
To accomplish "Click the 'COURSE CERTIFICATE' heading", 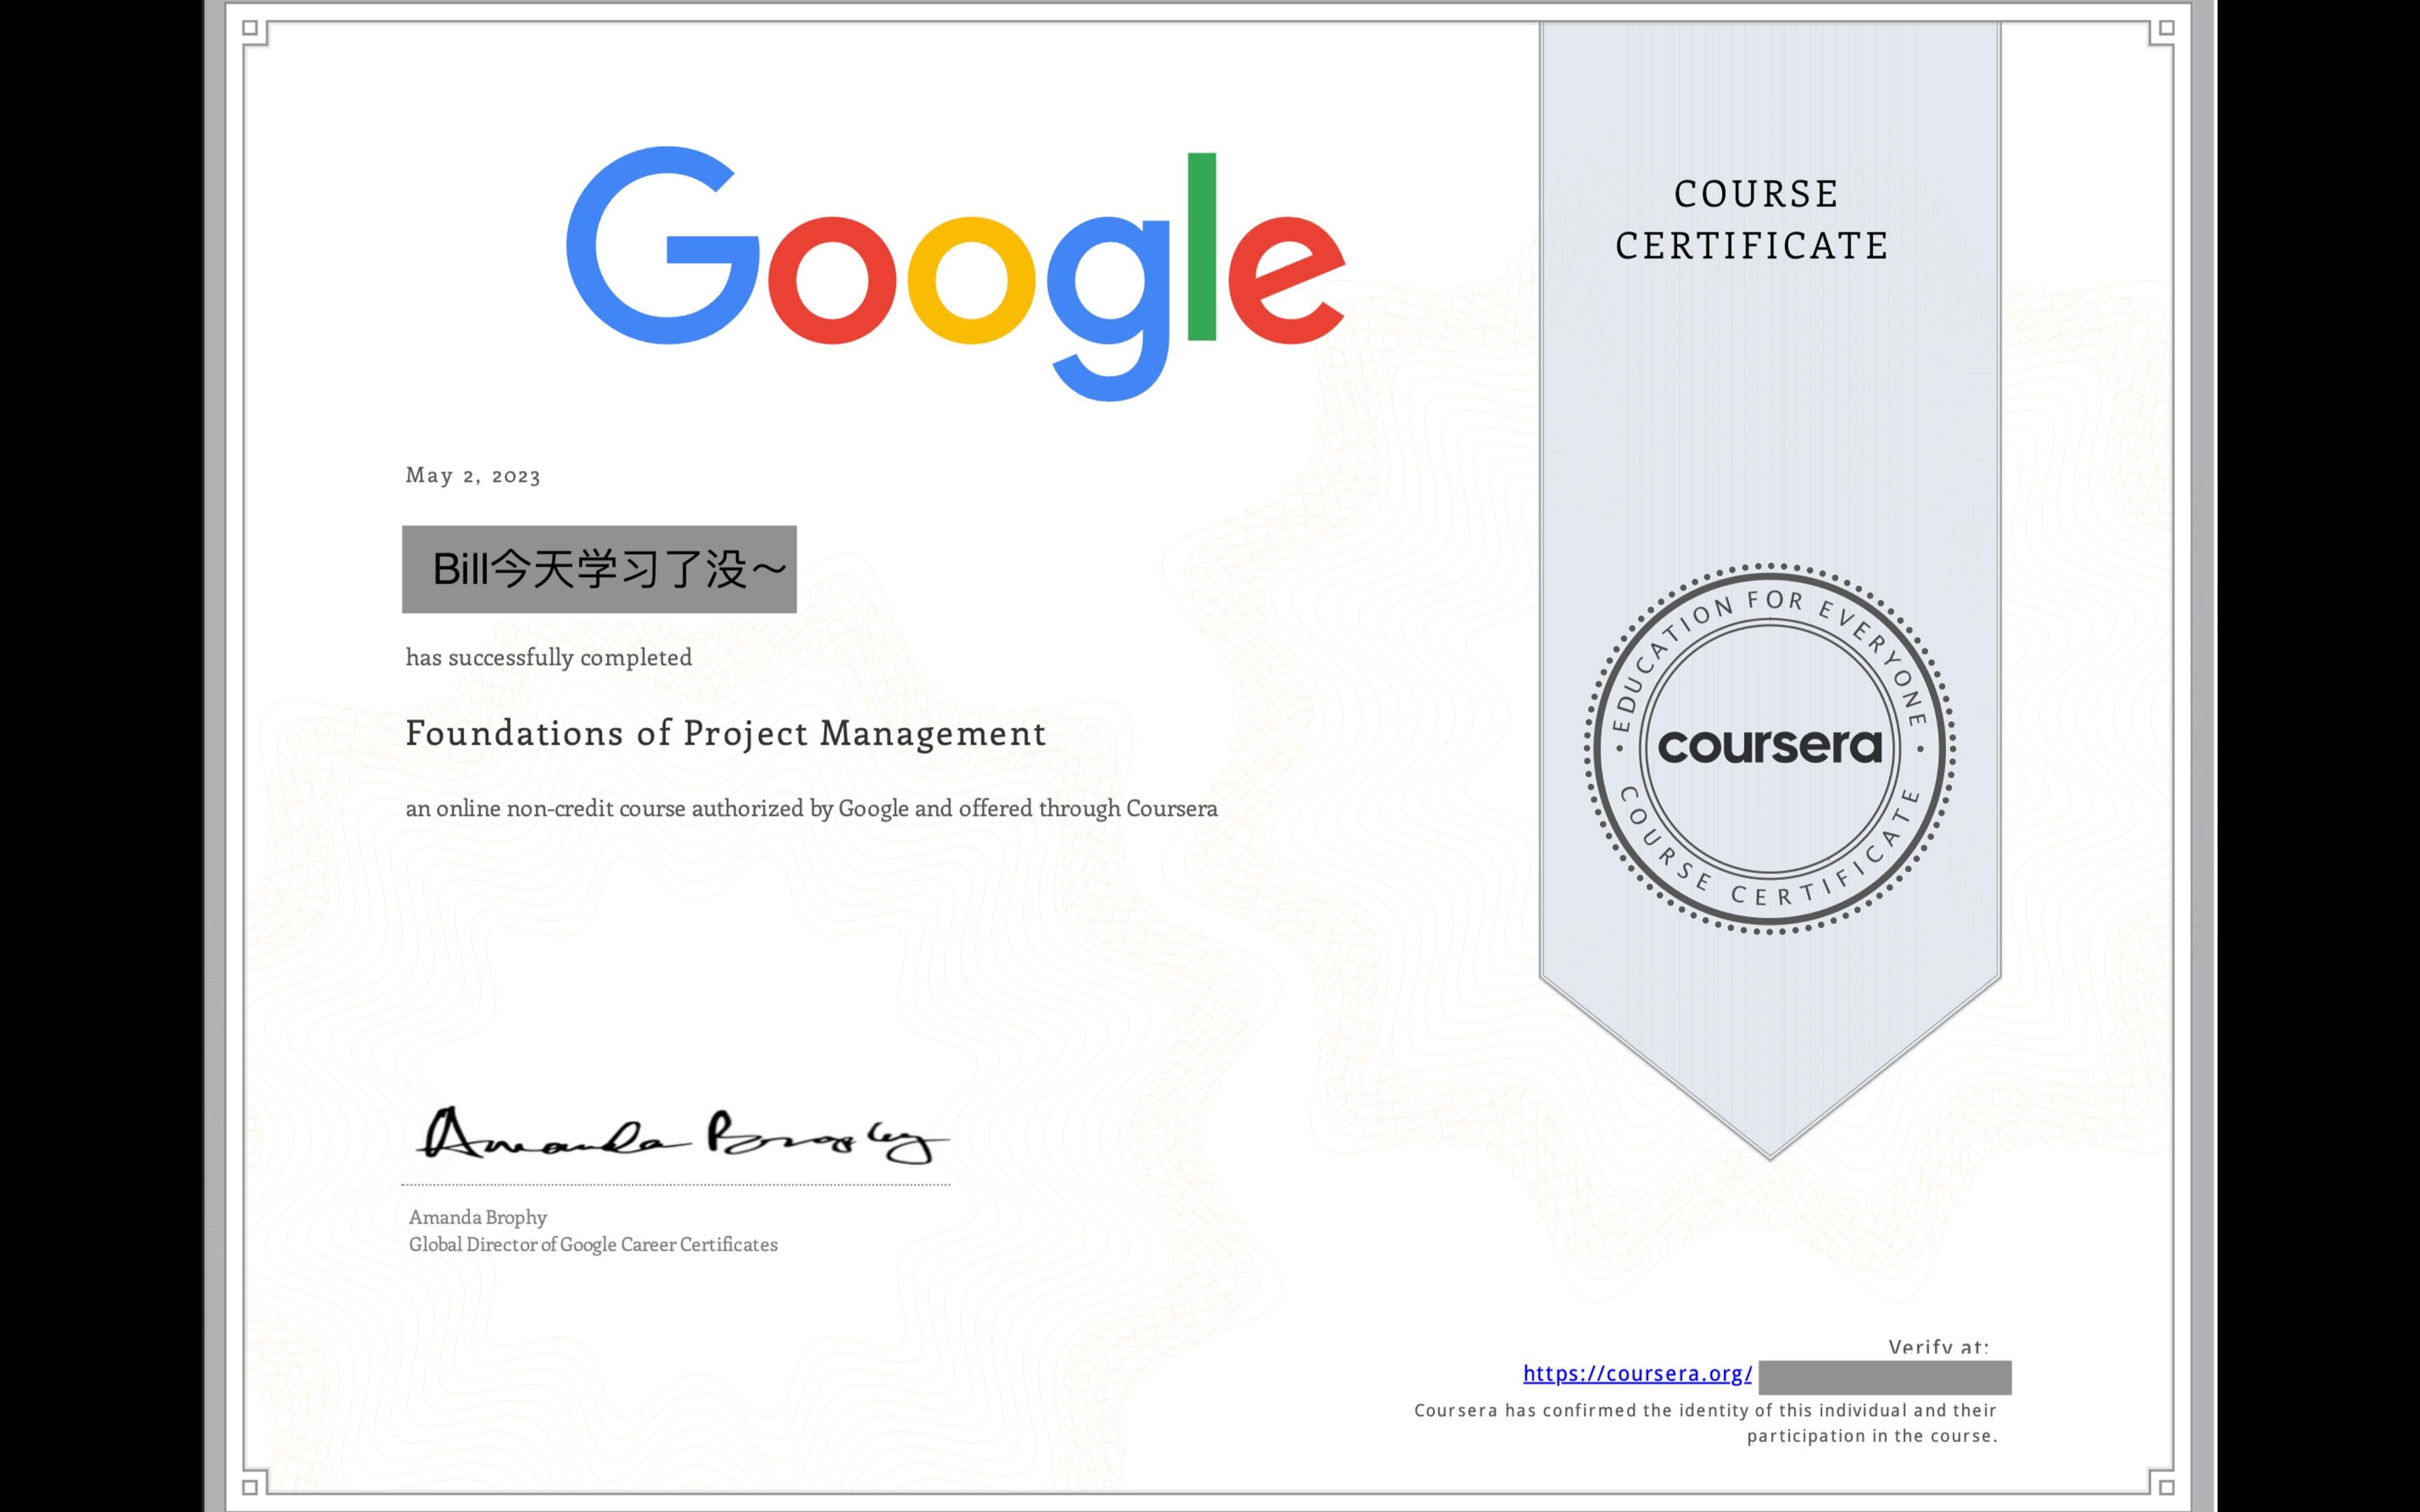I will [x=1753, y=220].
